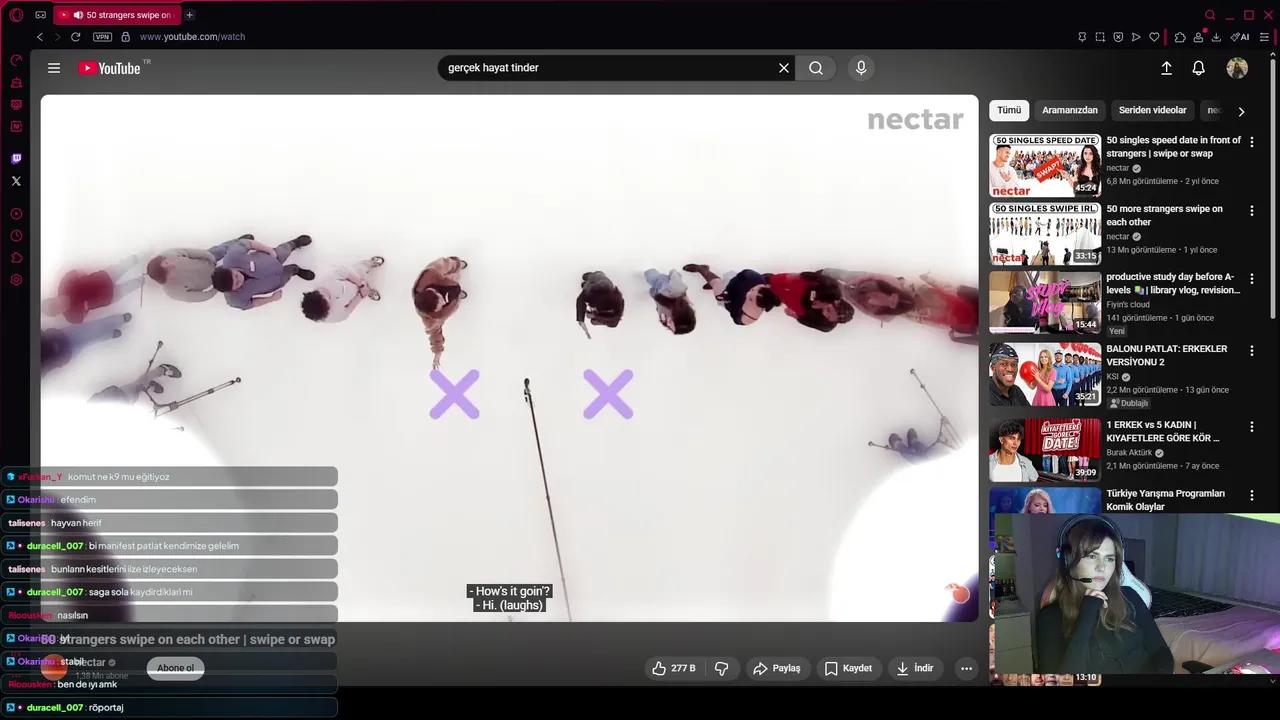The width and height of the screenshot is (1280, 720).
Task: Open Opera account profile icon
Action: [1198, 37]
